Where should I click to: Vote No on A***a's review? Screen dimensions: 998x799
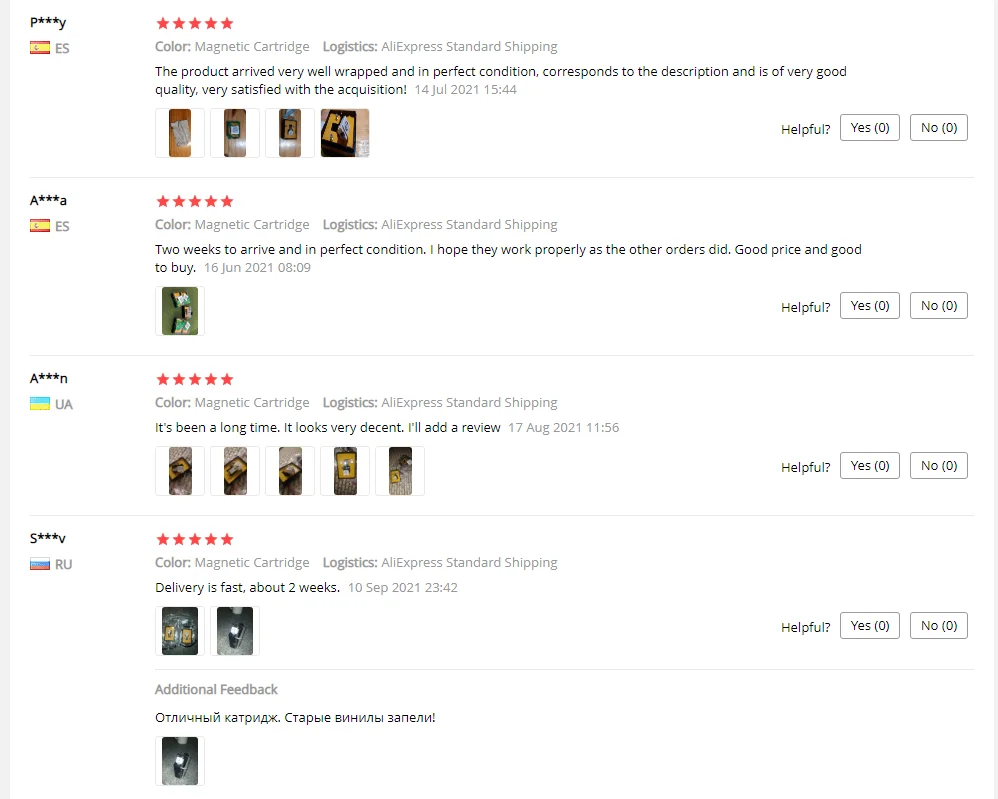click(939, 306)
